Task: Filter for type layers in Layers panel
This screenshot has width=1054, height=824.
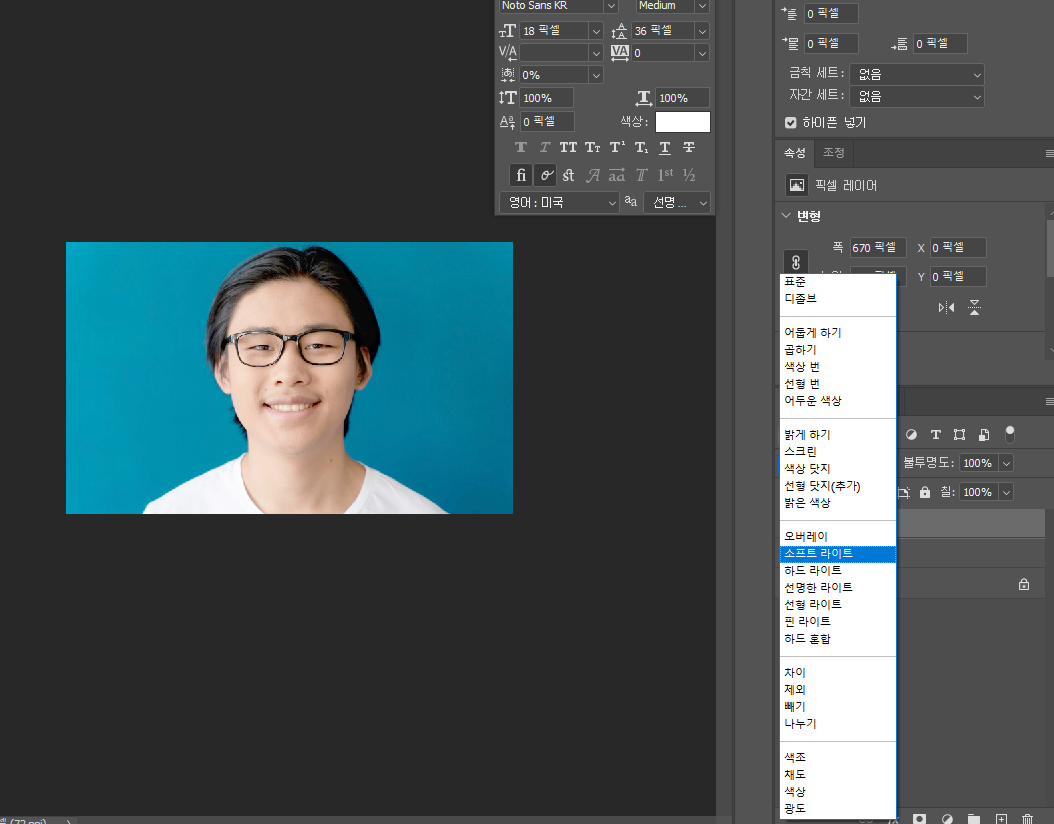Action: click(935, 434)
